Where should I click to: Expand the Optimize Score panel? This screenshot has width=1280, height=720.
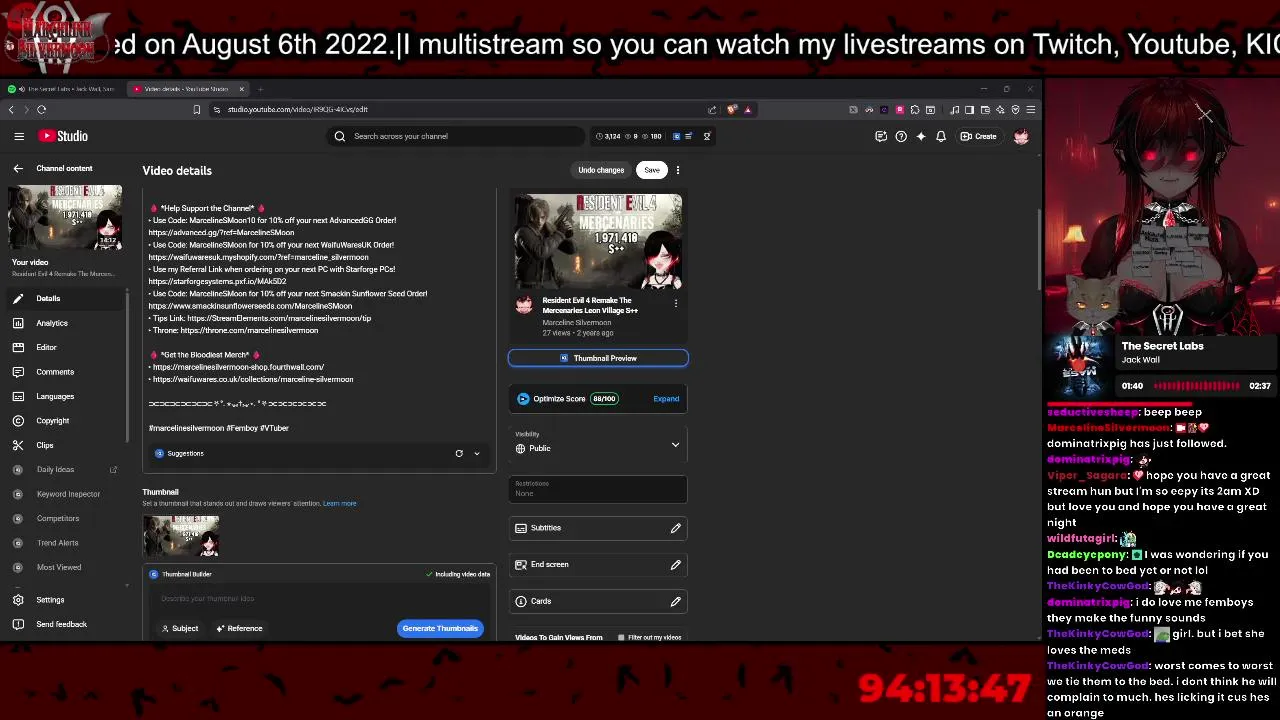tap(666, 398)
